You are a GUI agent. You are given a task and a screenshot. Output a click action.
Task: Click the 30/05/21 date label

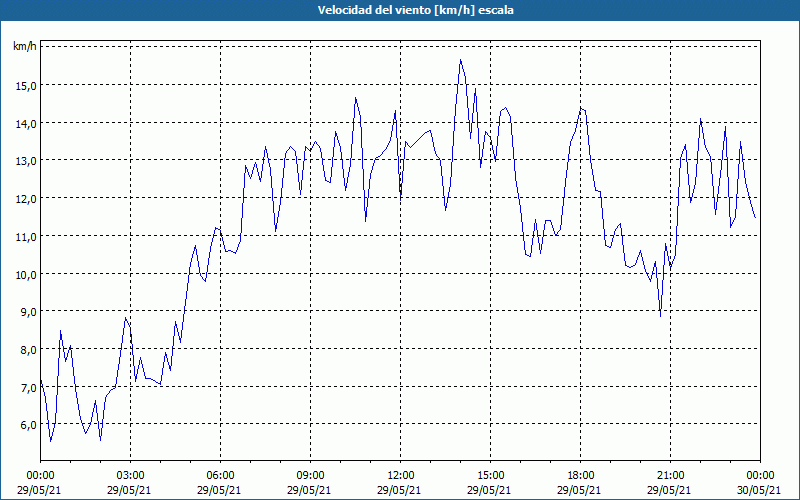tap(759, 490)
